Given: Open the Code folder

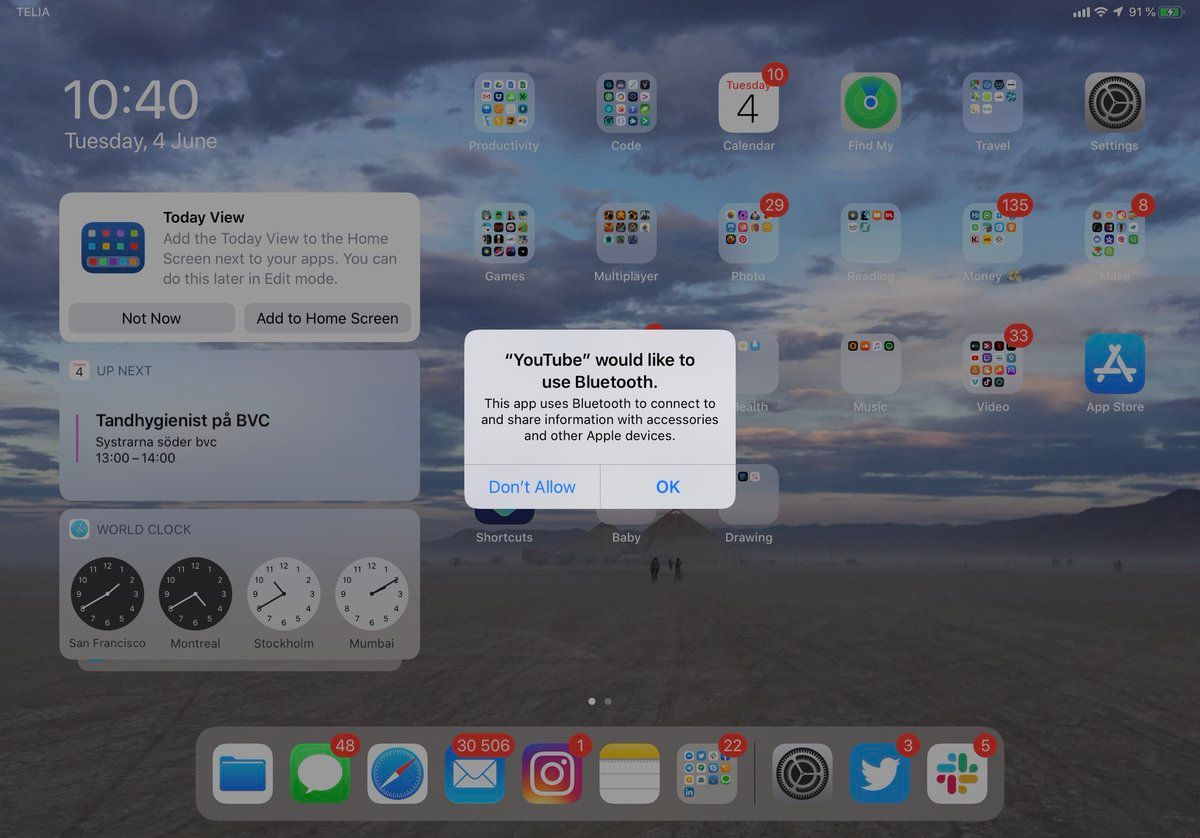Looking at the screenshot, I should (x=626, y=103).
